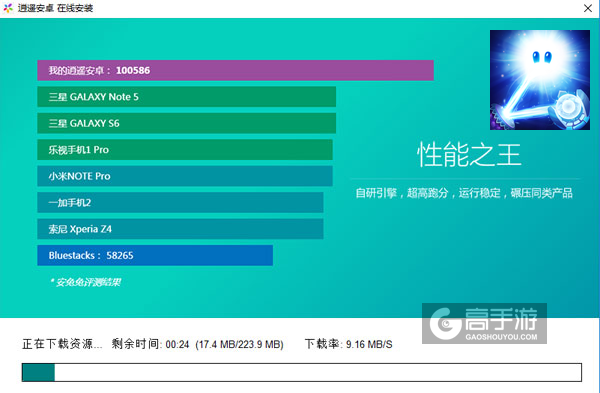Click the download progress bar
The image size is (600, 393).
click(302, 372)
